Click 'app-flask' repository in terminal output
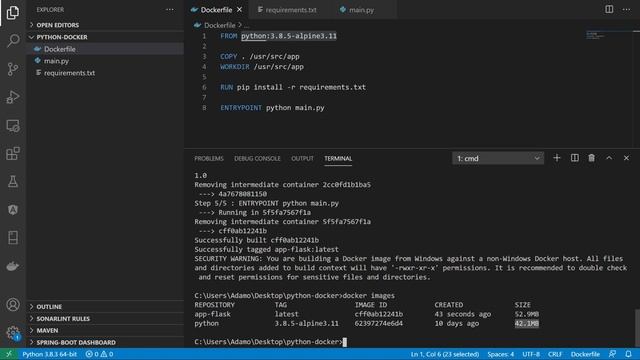The image size is (640, 360). point(212,314)
